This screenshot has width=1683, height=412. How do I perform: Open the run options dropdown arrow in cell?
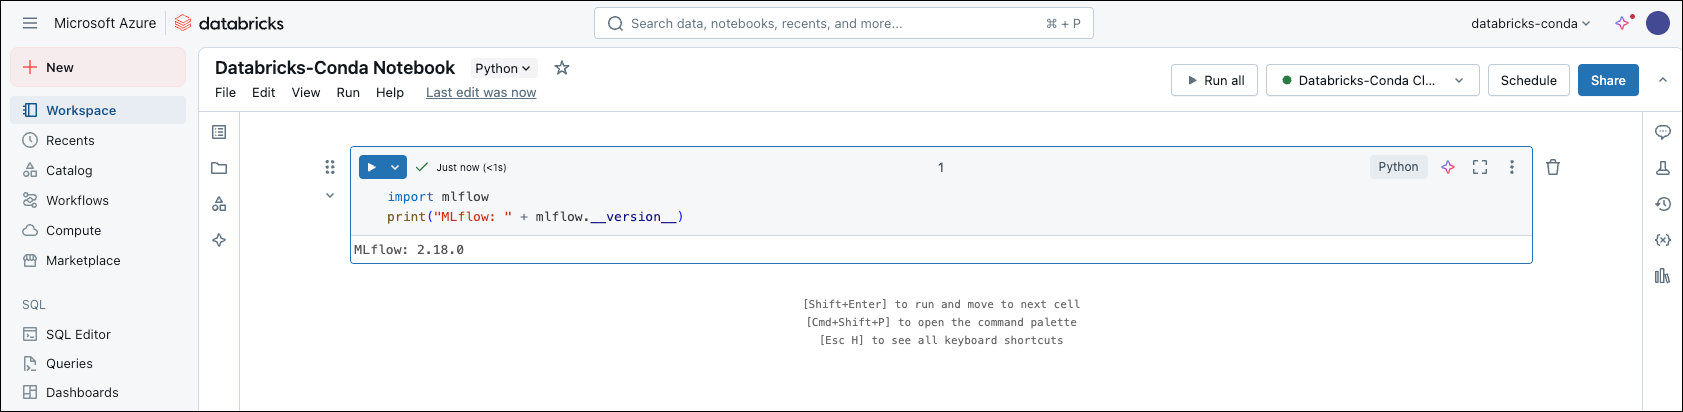pos(395,167)
